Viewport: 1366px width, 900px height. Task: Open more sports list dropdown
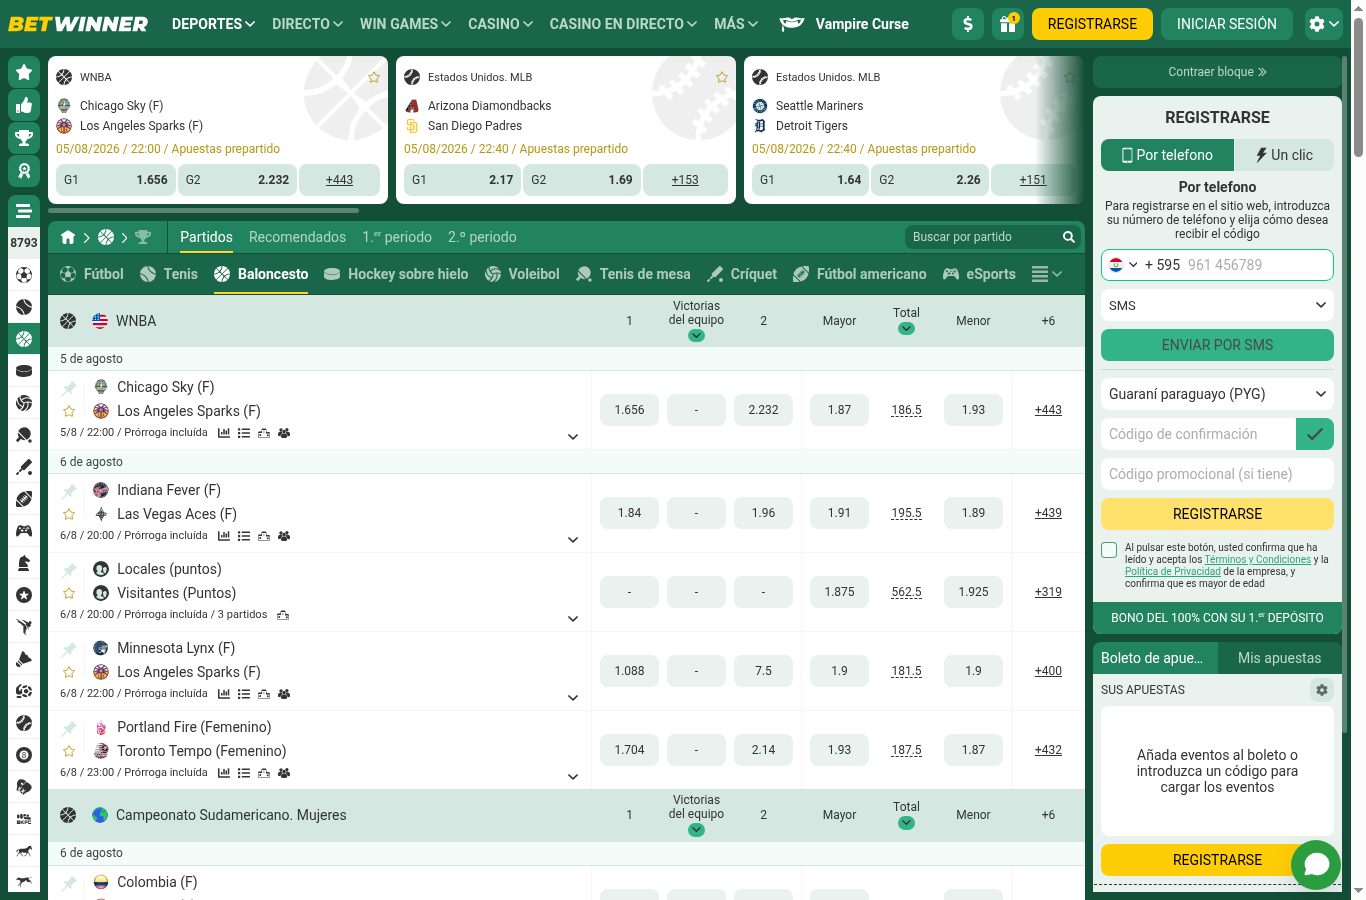(1046, 274)
